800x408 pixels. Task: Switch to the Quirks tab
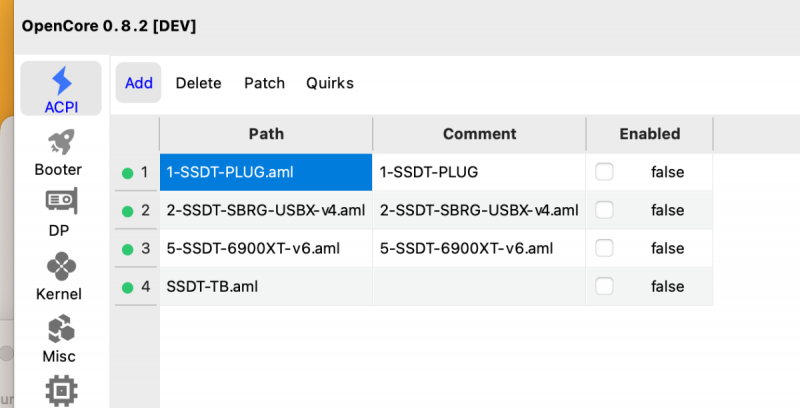click(330, 83)
